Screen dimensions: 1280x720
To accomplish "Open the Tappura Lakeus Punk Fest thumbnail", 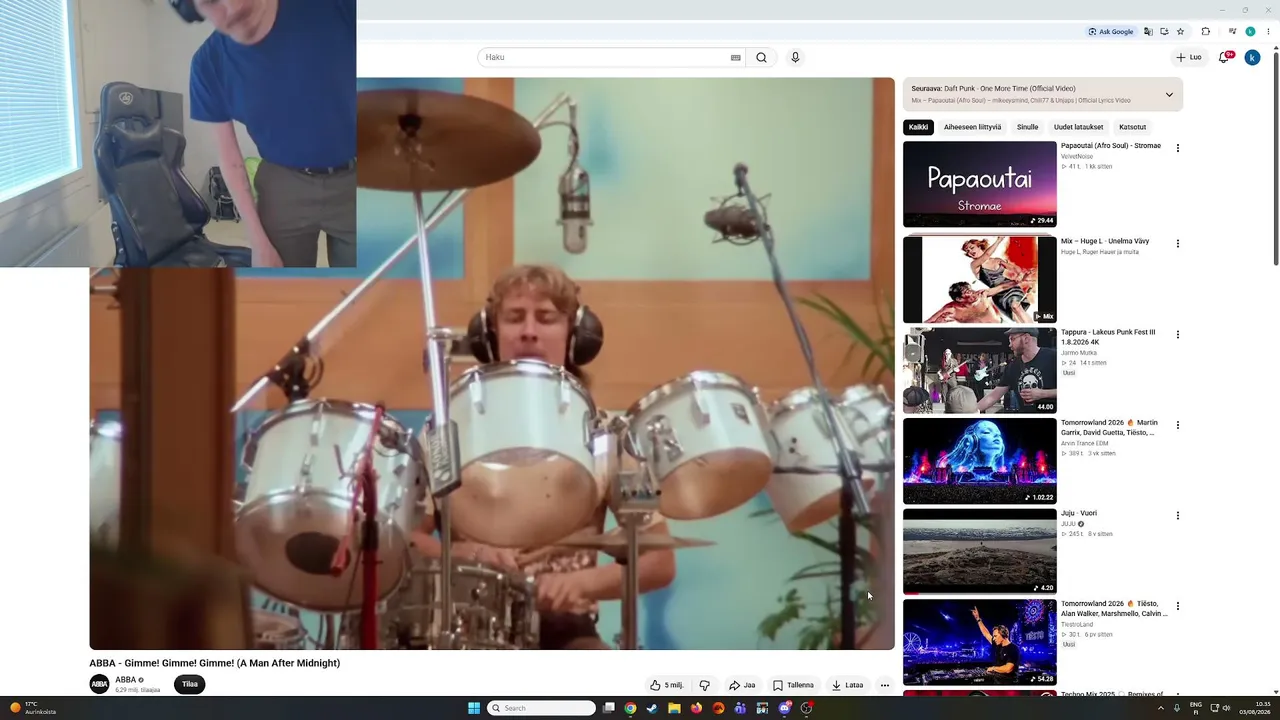I will (980, 370).
